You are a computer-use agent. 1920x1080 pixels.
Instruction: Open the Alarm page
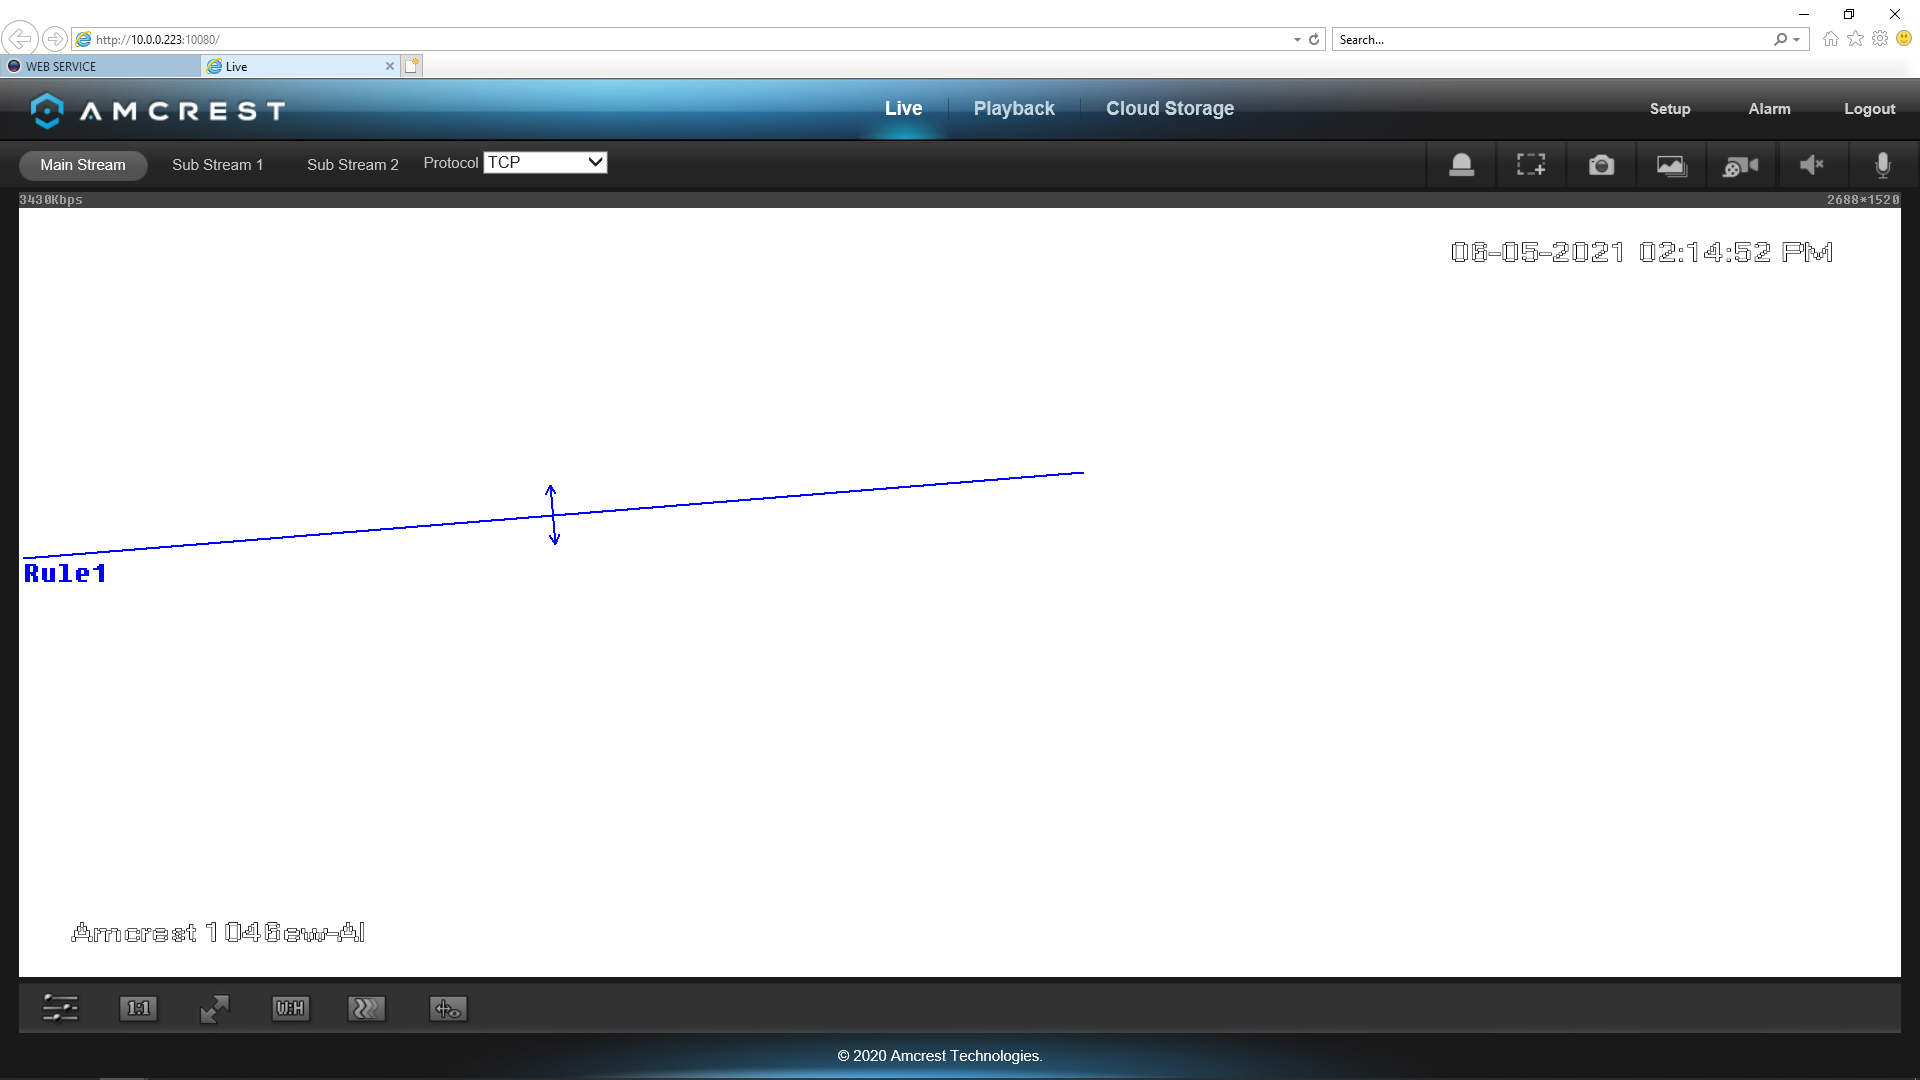1769,109
